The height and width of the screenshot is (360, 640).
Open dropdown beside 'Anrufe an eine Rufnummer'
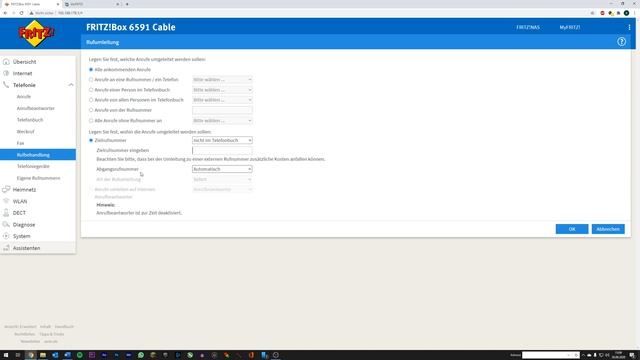222,80
